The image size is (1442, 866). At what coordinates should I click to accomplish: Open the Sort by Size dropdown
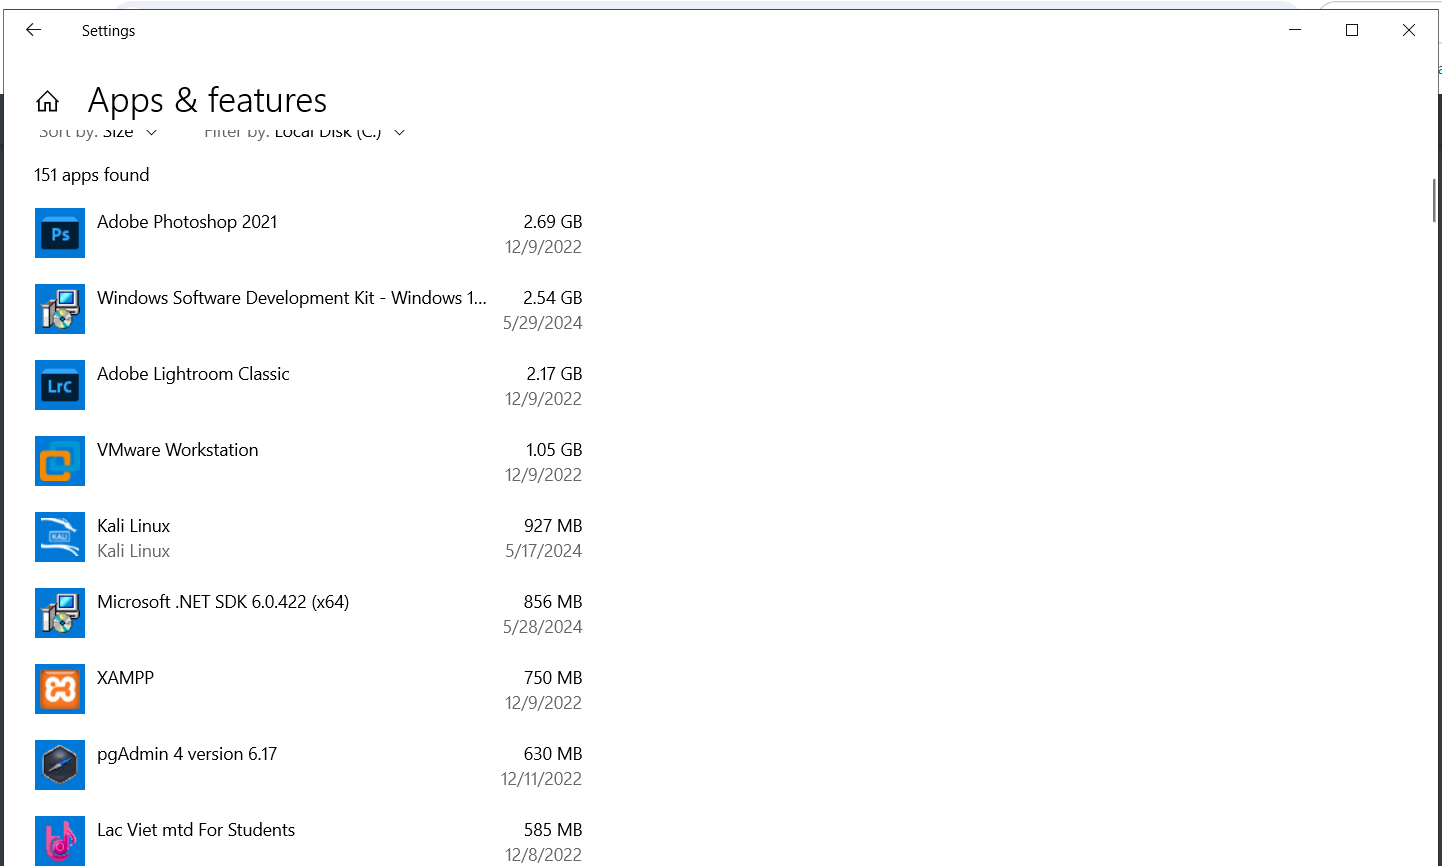98,132
